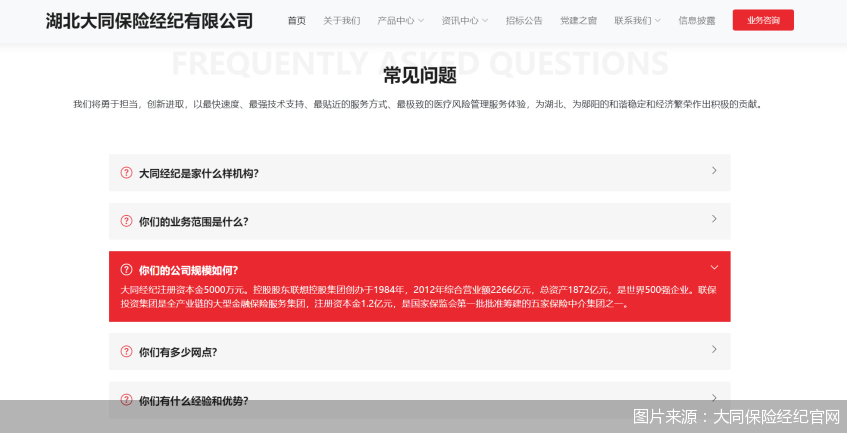
Task: Click the red 业务咨询 button
Action: (x=763, y=20)
